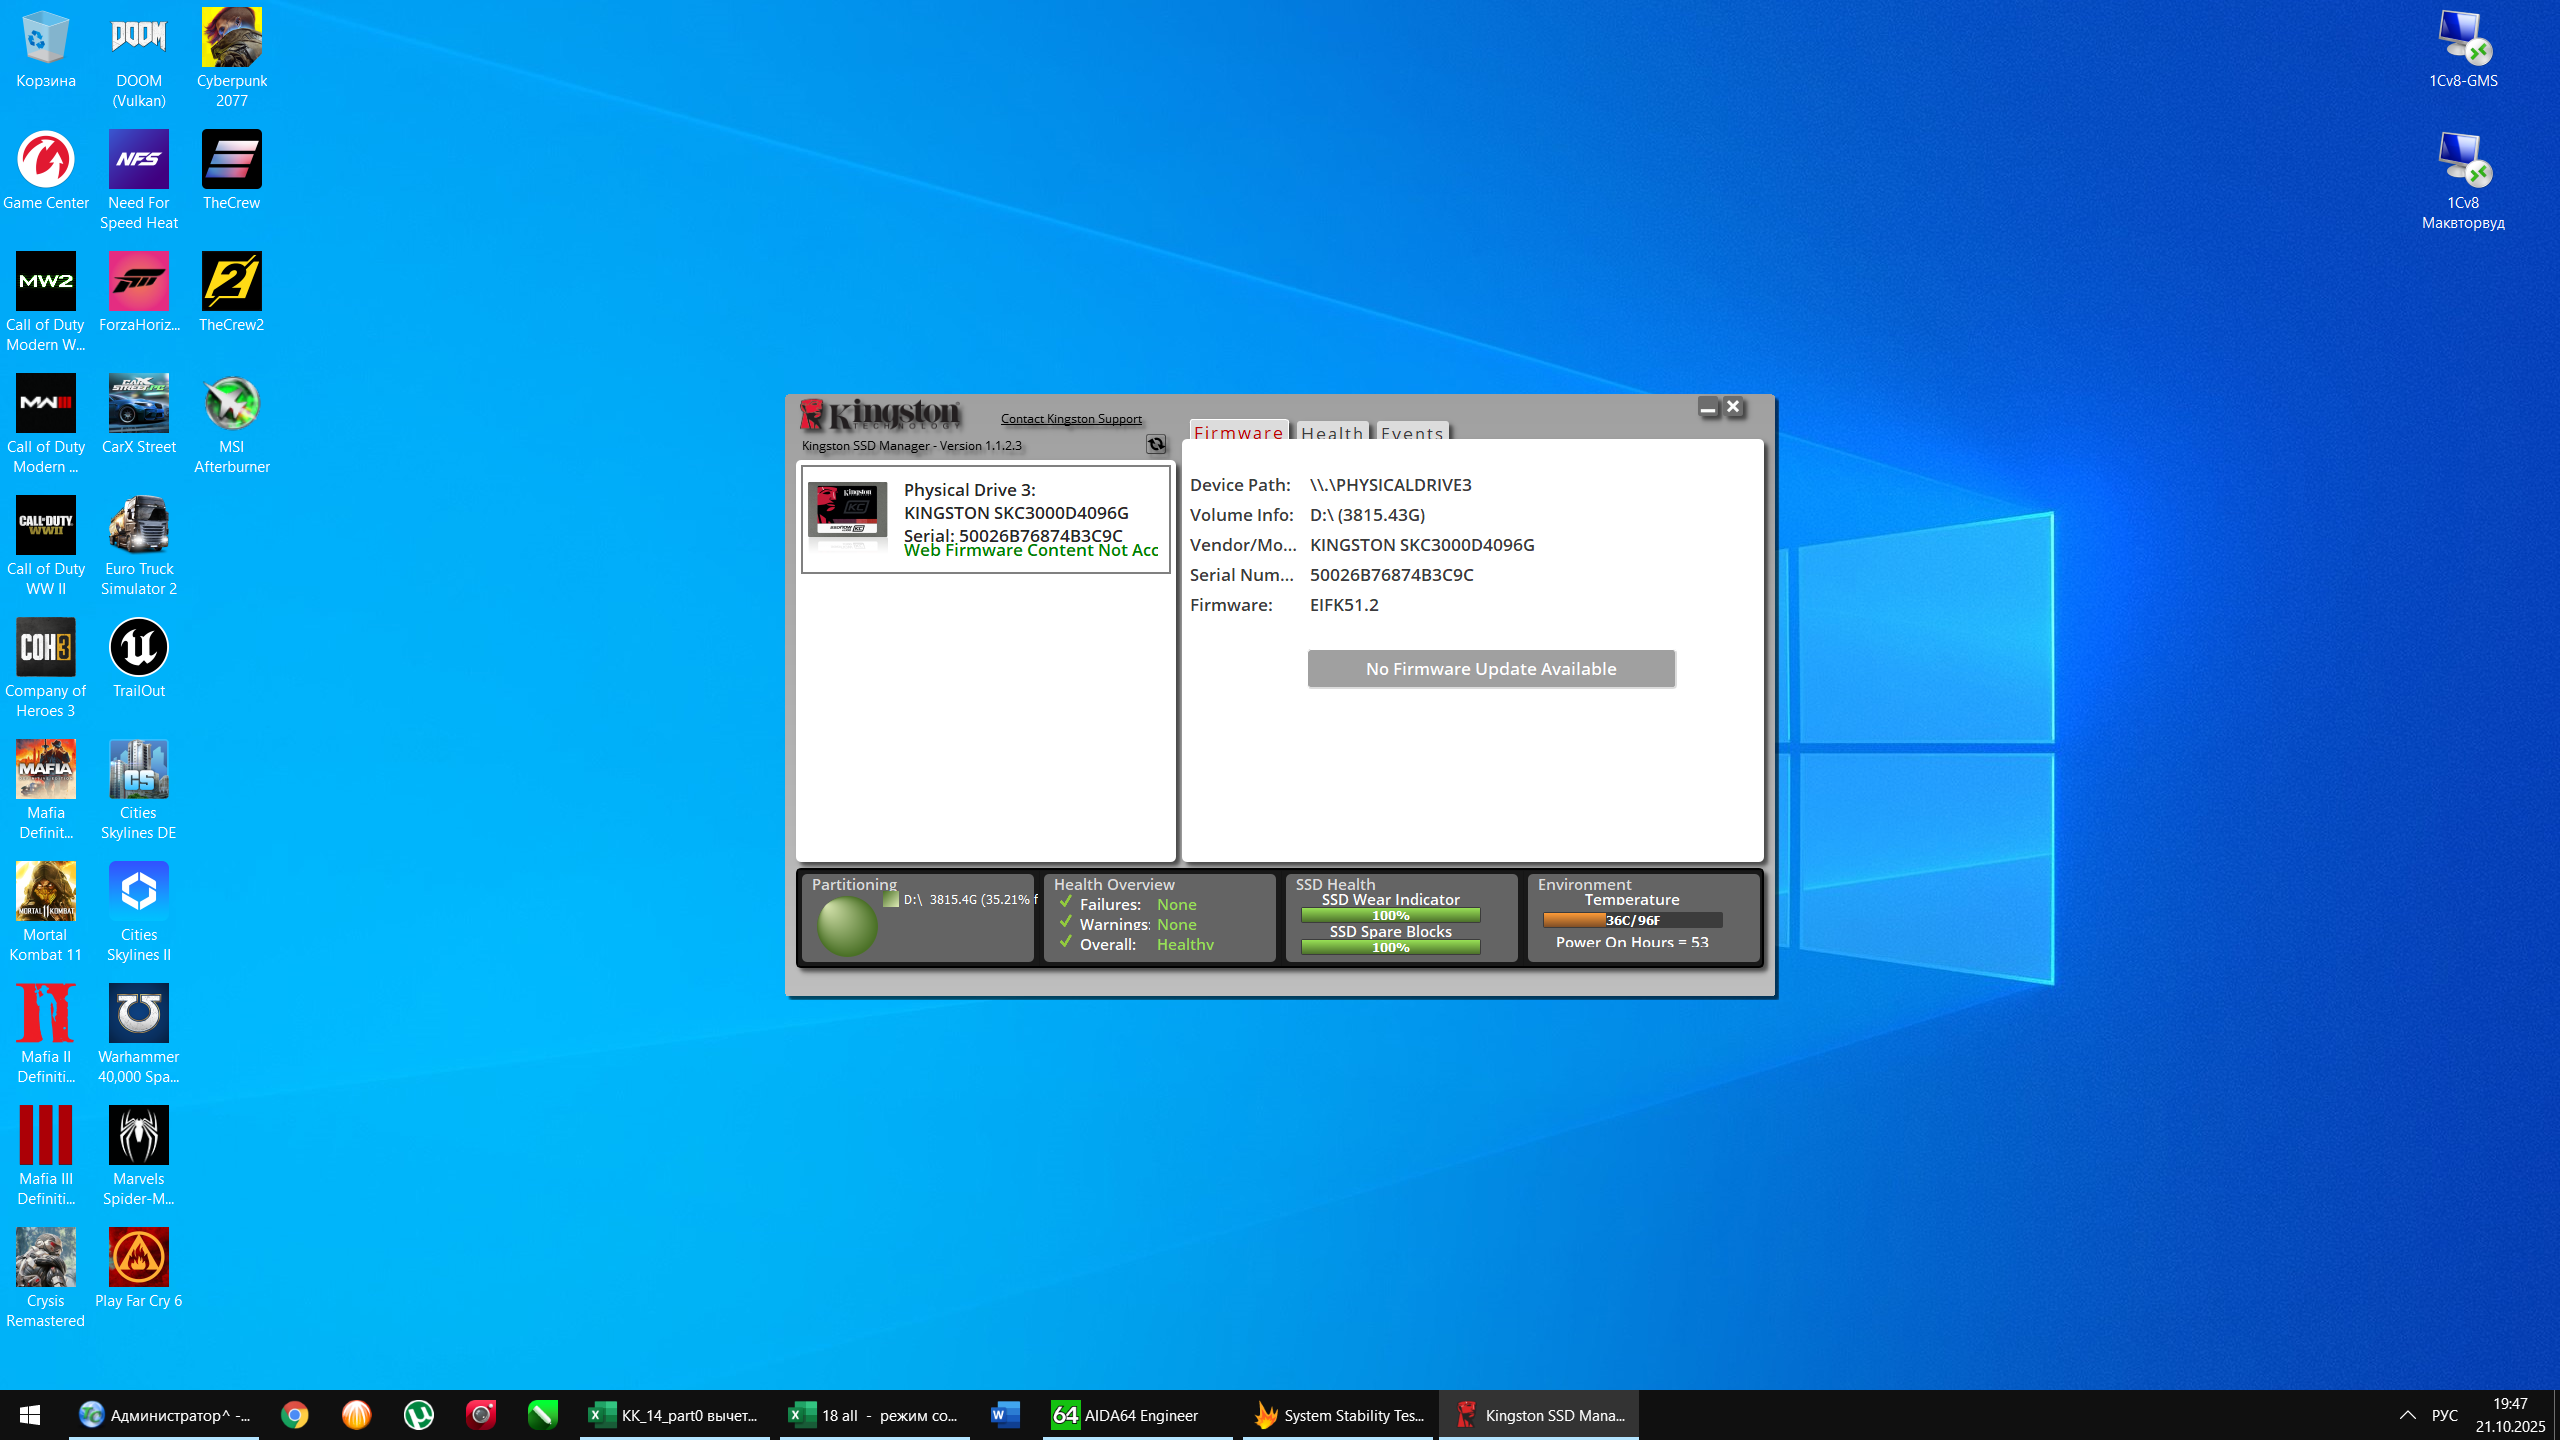Screen dimensions: 2560x1440
Task: Switch to System Stability Test taskbar window
Action: pyautogui.click(x=1339, y=1415)
